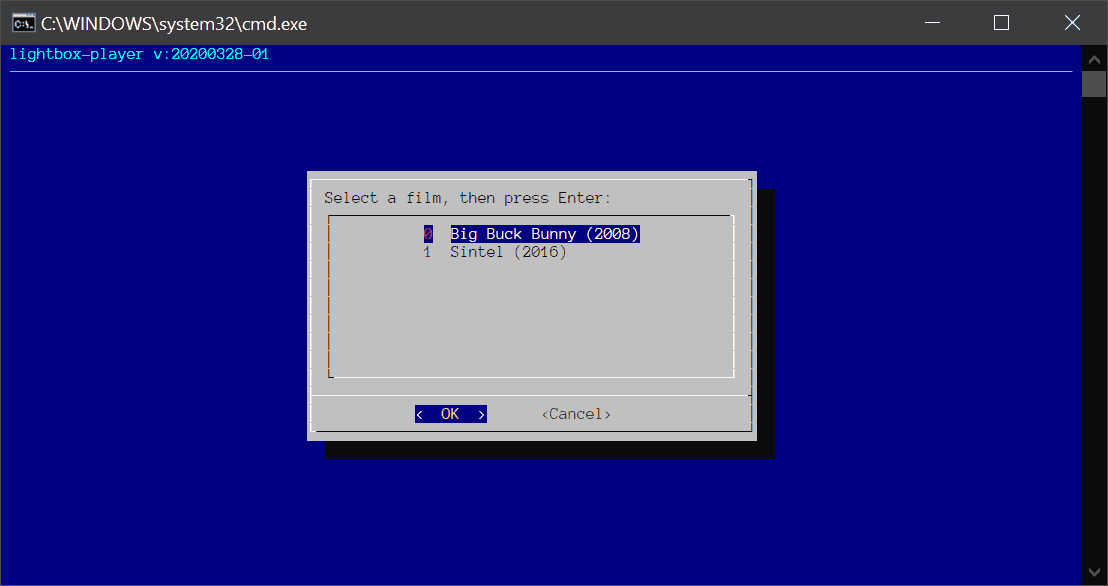Click the film number 0 tag
1108x586 pixels.
(x=428, y=234)
